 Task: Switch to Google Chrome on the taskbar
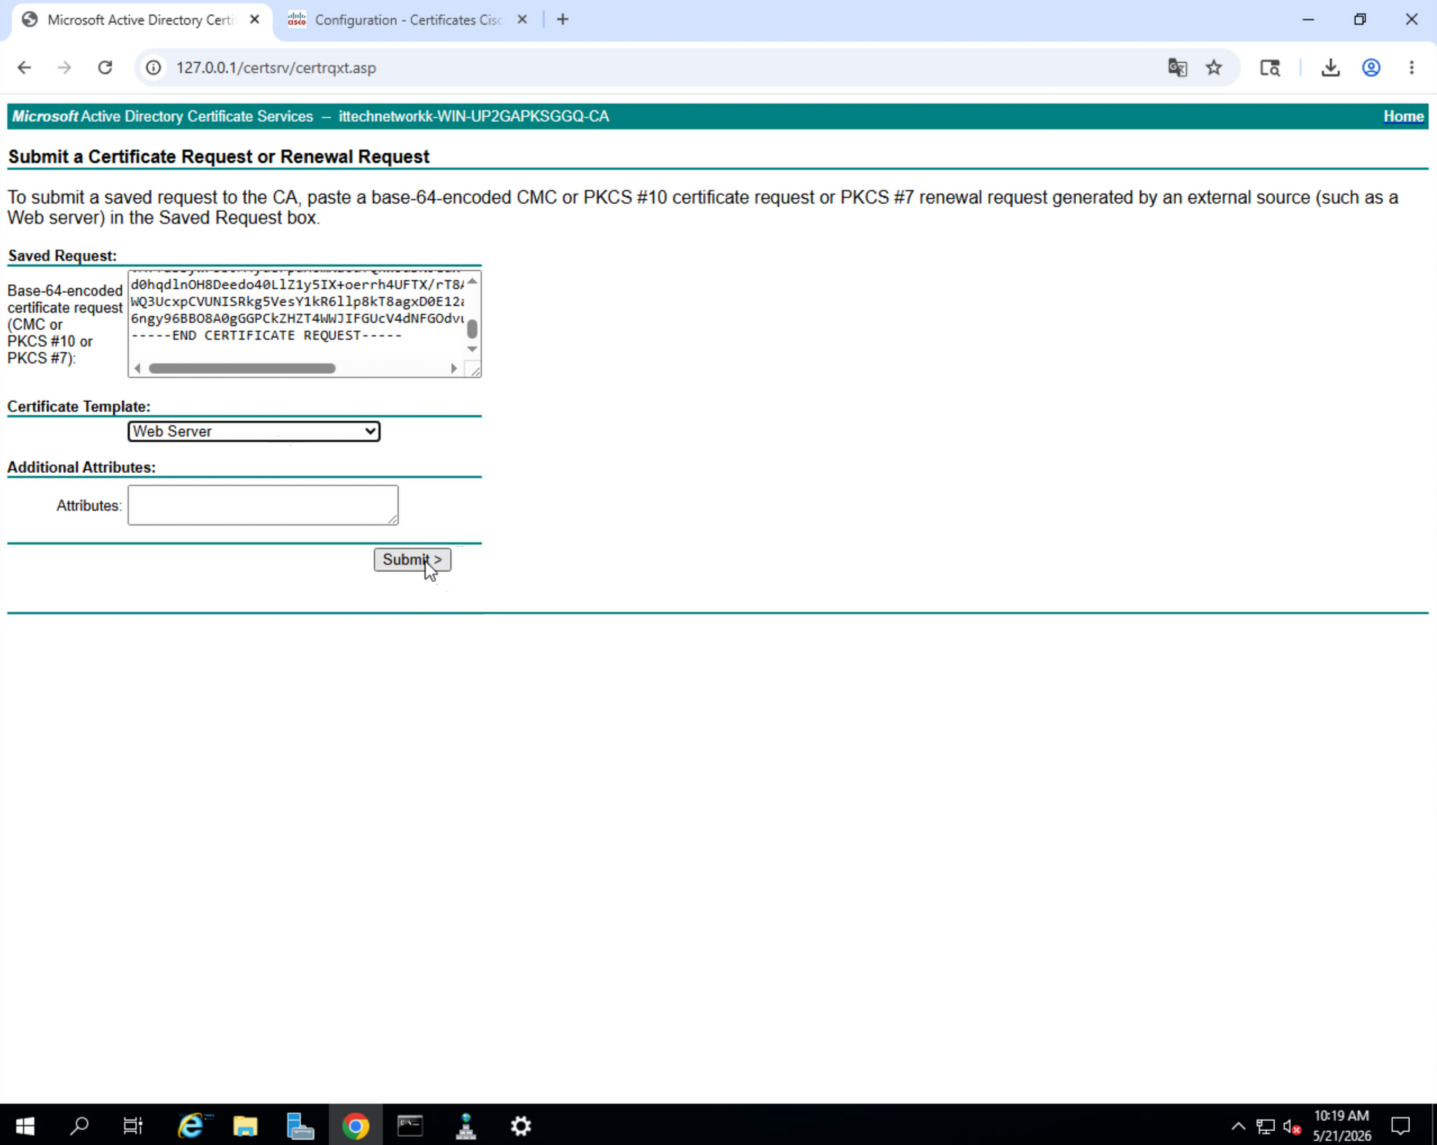pos(355,1126)
